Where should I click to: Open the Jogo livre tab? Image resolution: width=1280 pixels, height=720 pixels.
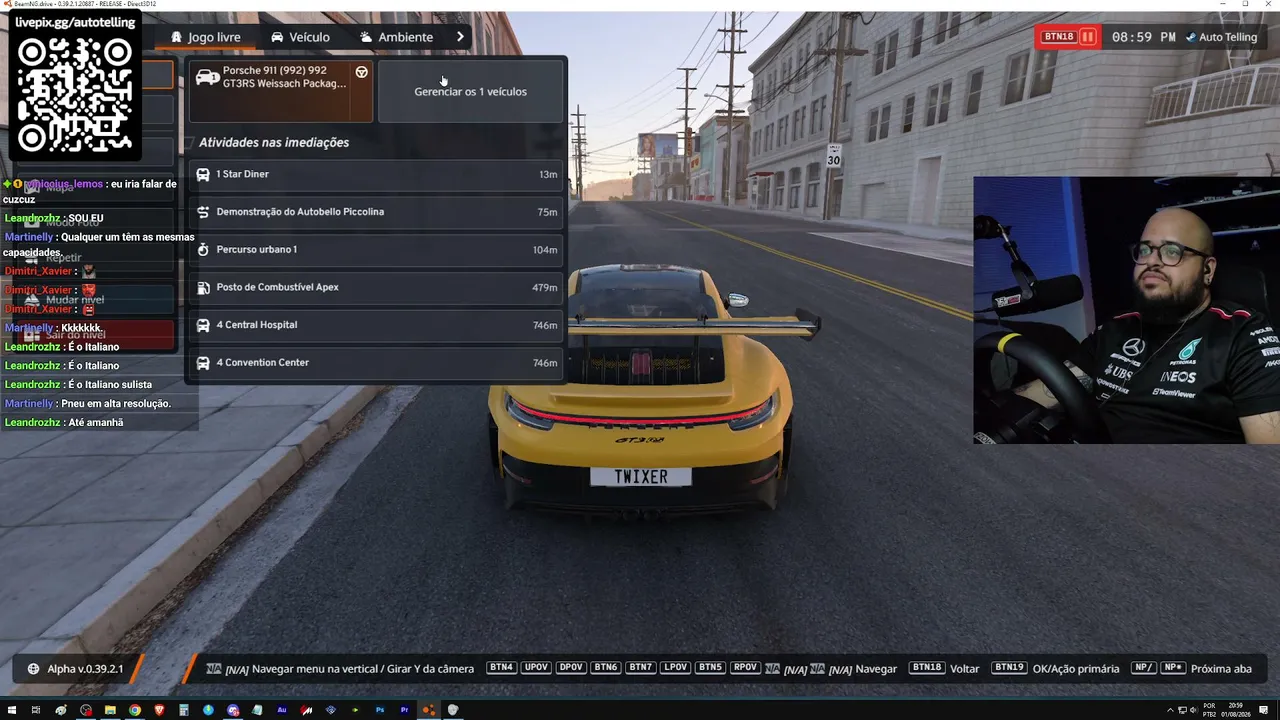(x=205, y=37)
